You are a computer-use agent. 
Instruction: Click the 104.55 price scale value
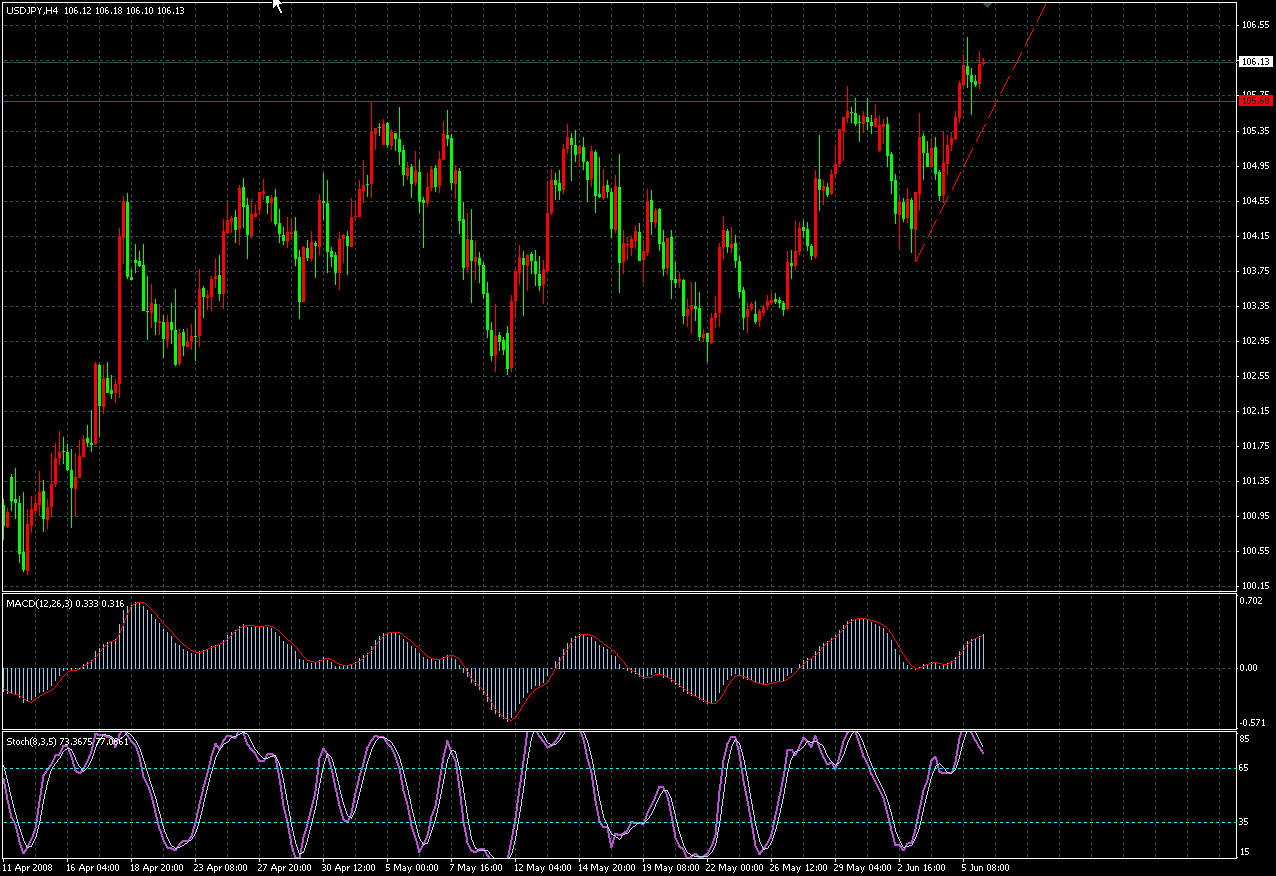[1255, 200]
